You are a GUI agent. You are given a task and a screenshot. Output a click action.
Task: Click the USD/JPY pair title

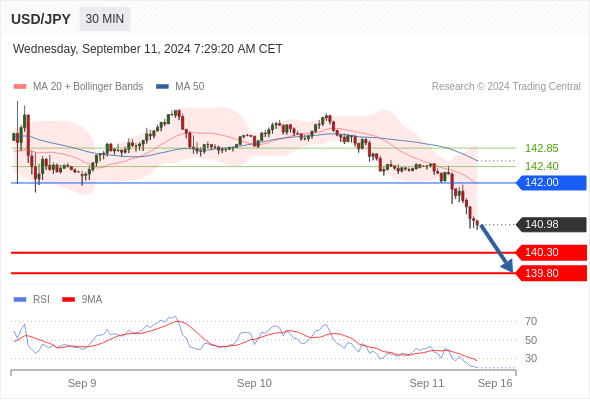click(x=41, y=19)
